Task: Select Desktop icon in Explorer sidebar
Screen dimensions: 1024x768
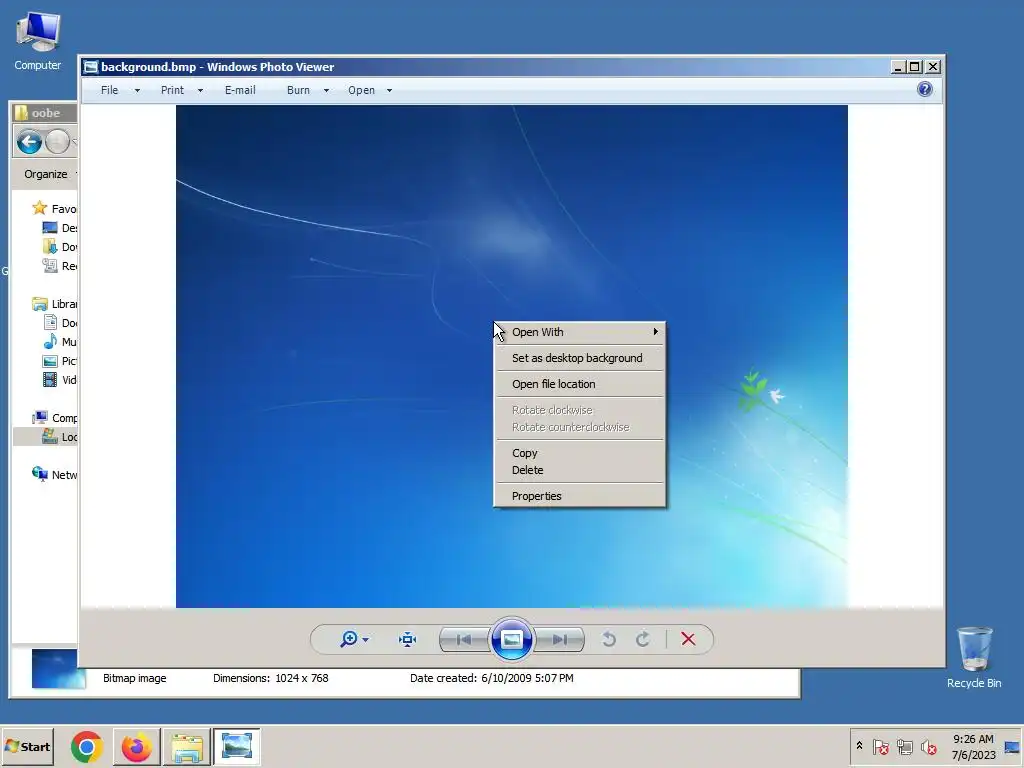Action: coord(50,228)
